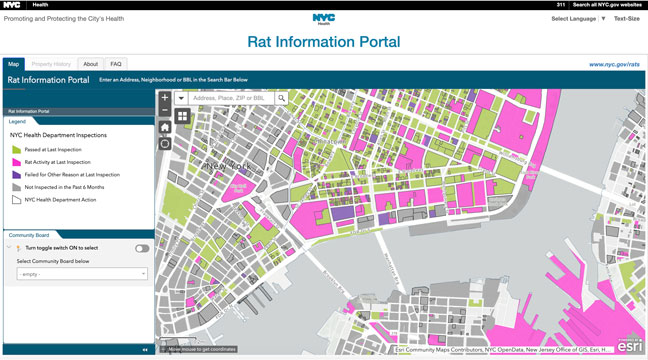Click the City Hall Park pink parcel
The width and height of the screenshot is (648, 360).
tap(238, 188)
